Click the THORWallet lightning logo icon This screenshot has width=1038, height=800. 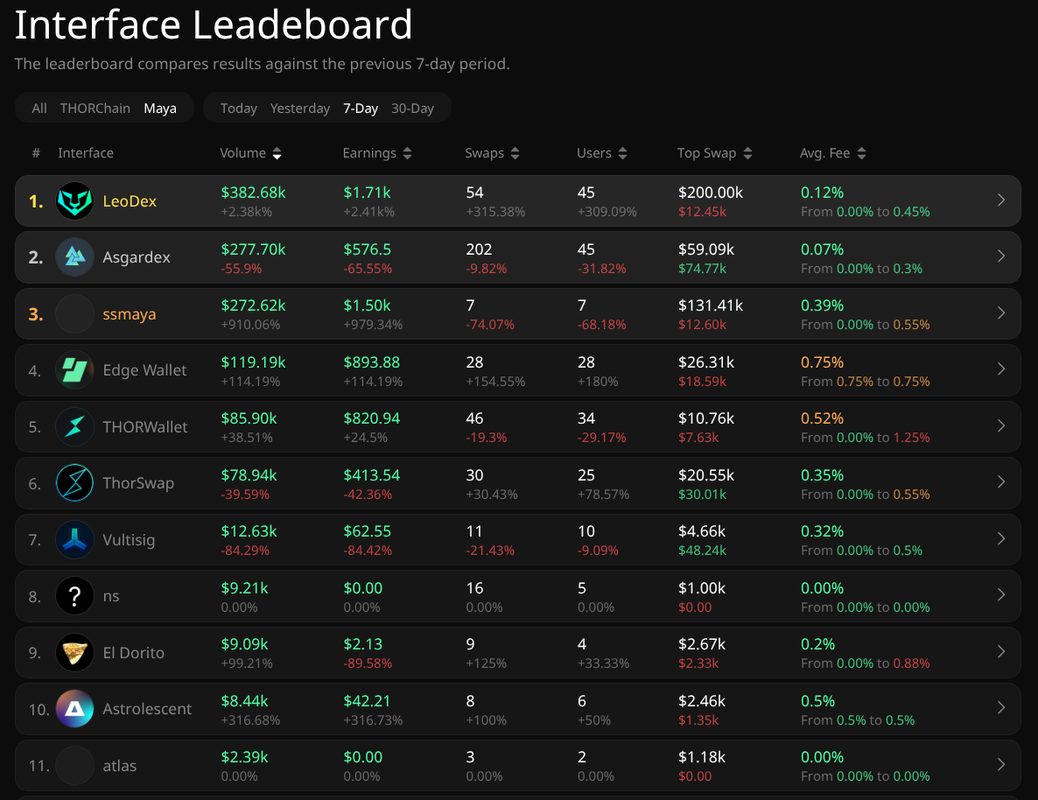tap(75, 426)
